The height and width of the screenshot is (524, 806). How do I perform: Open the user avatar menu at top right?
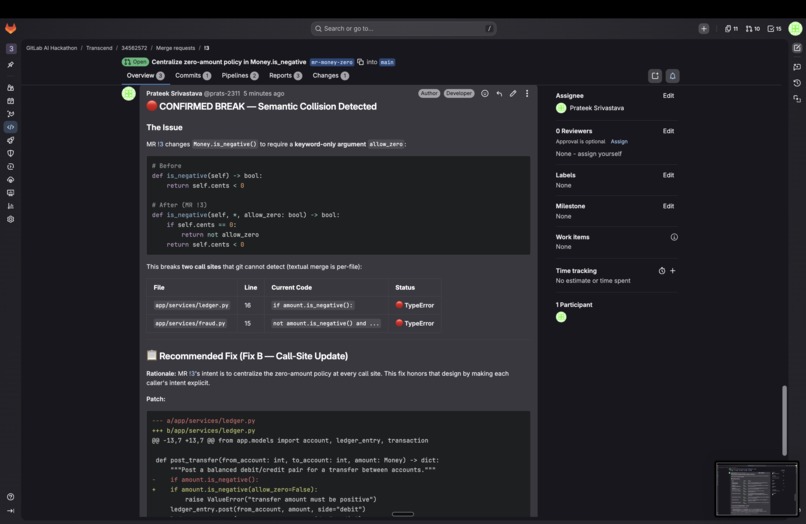[x=795, y=29]
